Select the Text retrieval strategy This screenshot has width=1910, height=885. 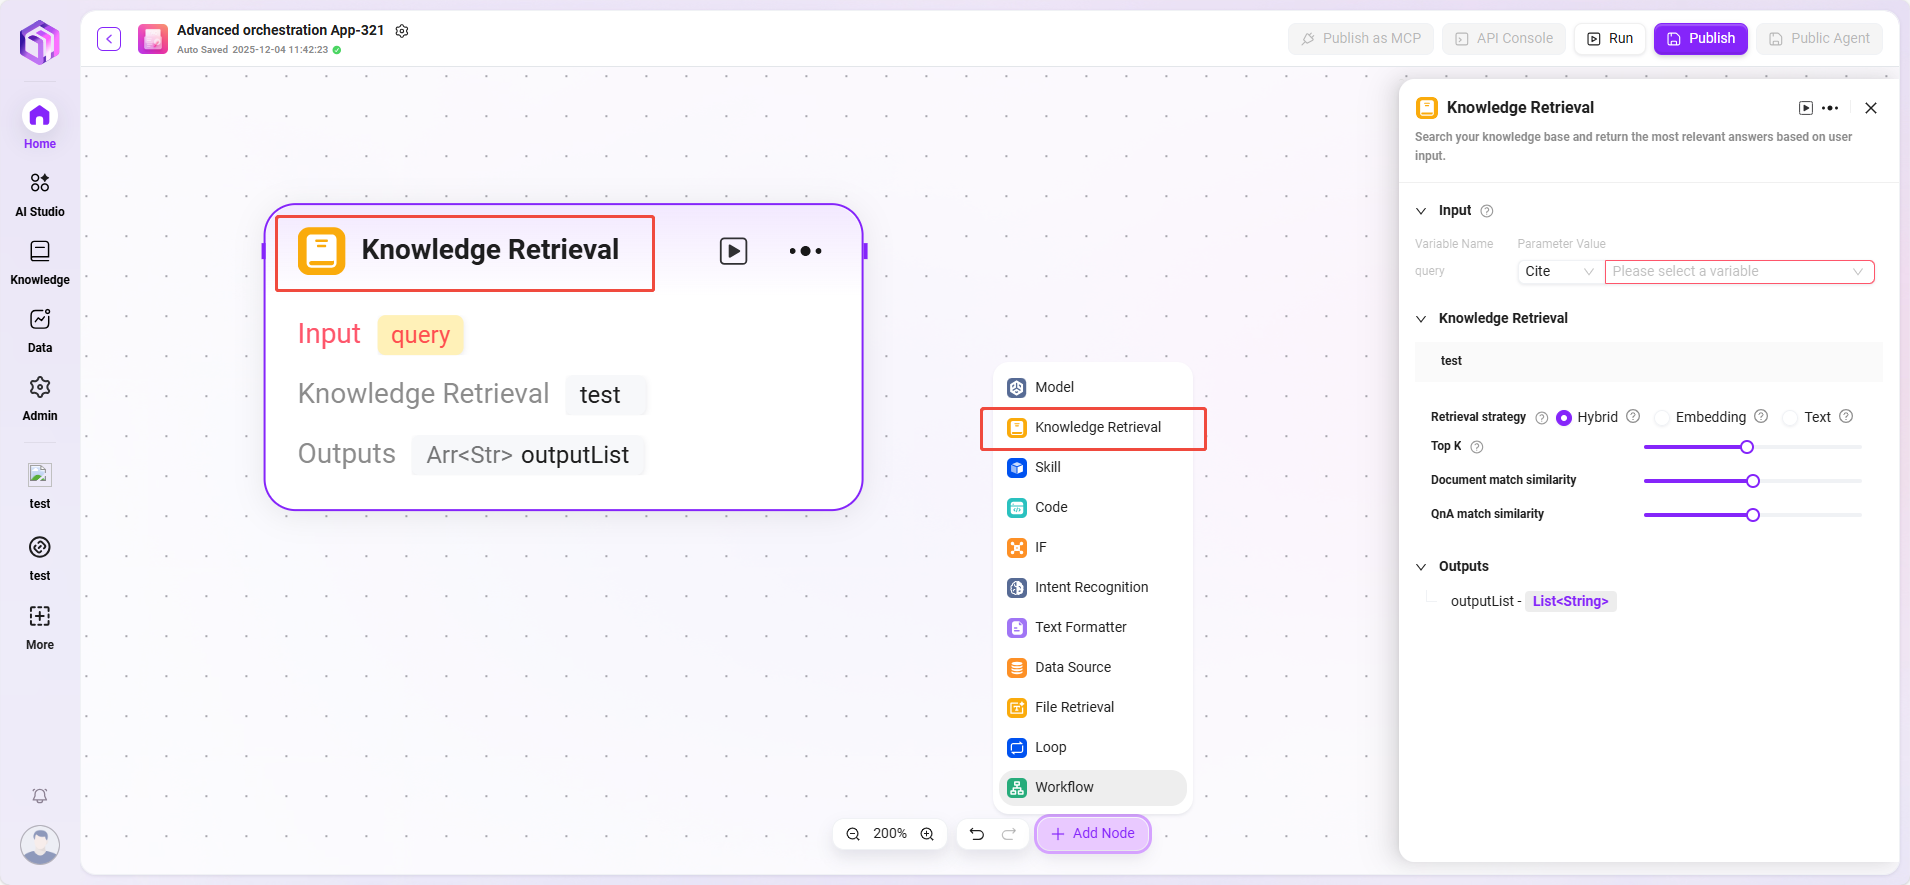[1790, 418]
